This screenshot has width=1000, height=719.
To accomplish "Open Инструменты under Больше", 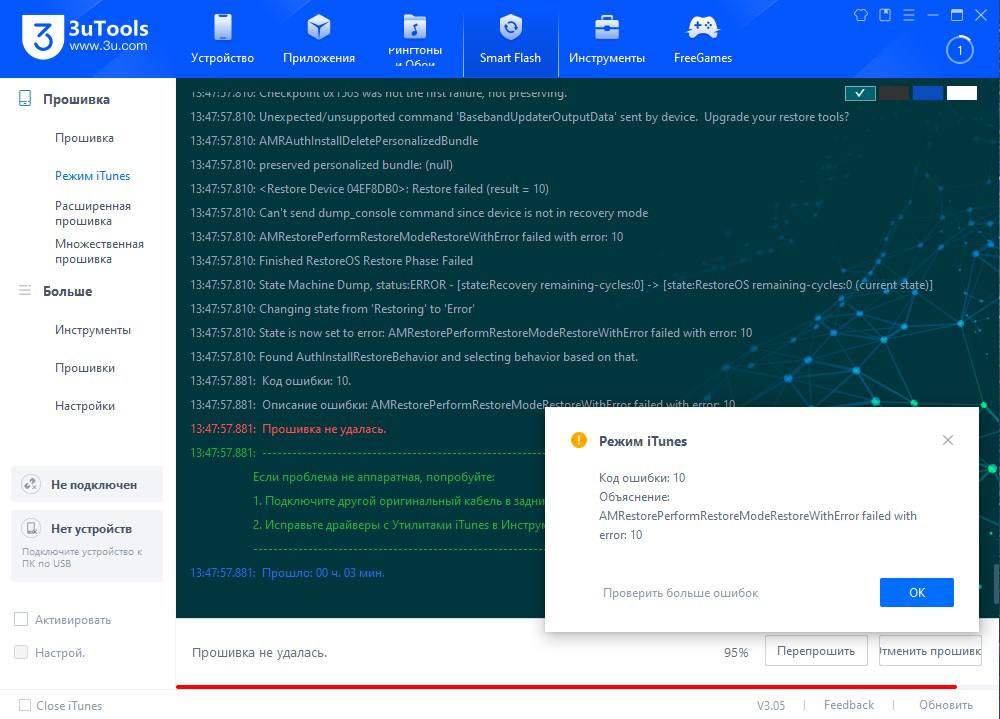I will 92,330.
